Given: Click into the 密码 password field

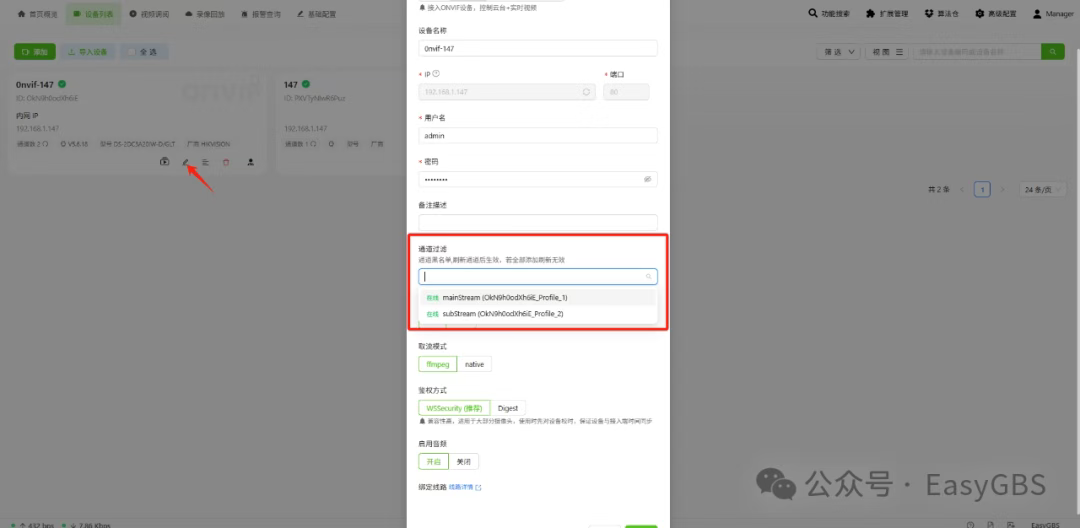Looking at the screenshot, I should [x=538, y=179].
